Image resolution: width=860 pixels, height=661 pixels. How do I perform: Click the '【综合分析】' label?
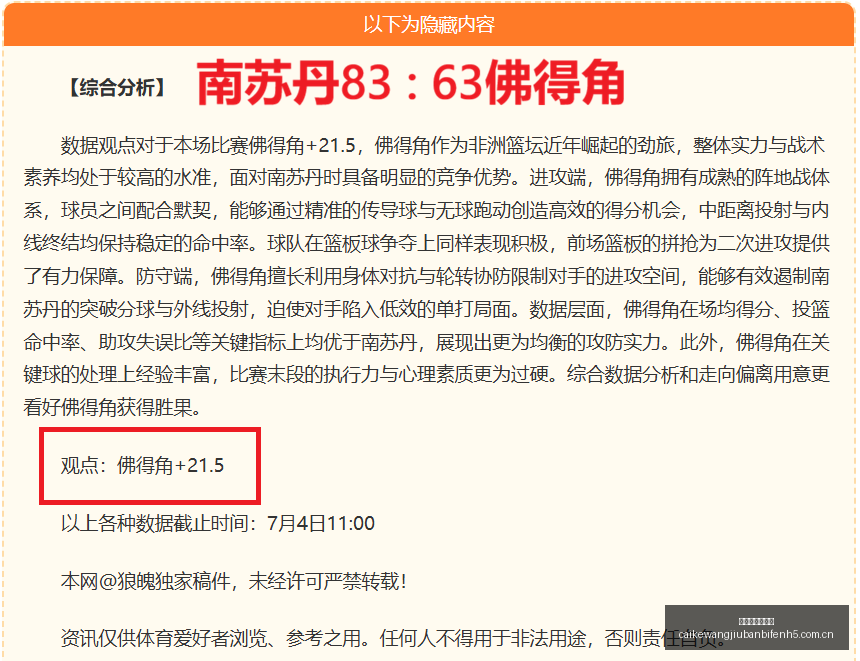pos(117,88)
